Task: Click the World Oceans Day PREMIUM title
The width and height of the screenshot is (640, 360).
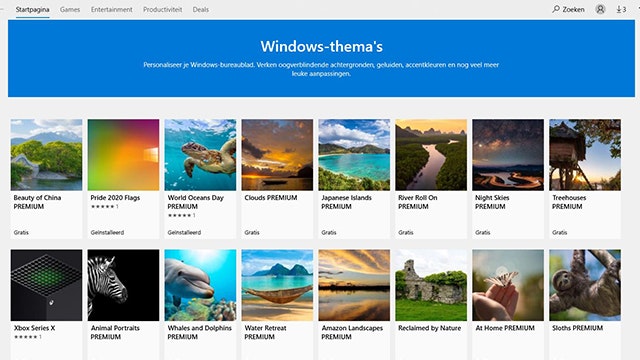Action: click(196, 202)
